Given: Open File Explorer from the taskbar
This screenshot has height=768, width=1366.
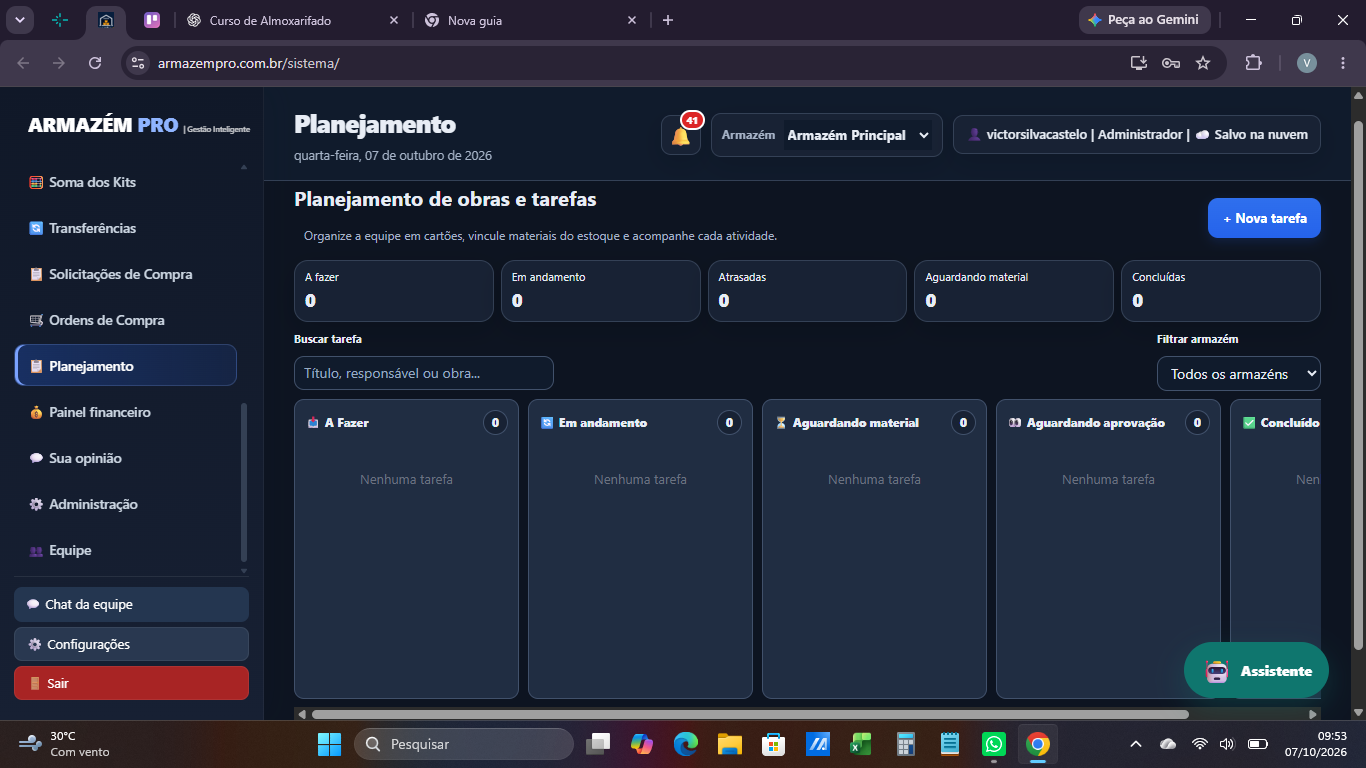Looking at the screenshot, I should [x=729, y=744].
